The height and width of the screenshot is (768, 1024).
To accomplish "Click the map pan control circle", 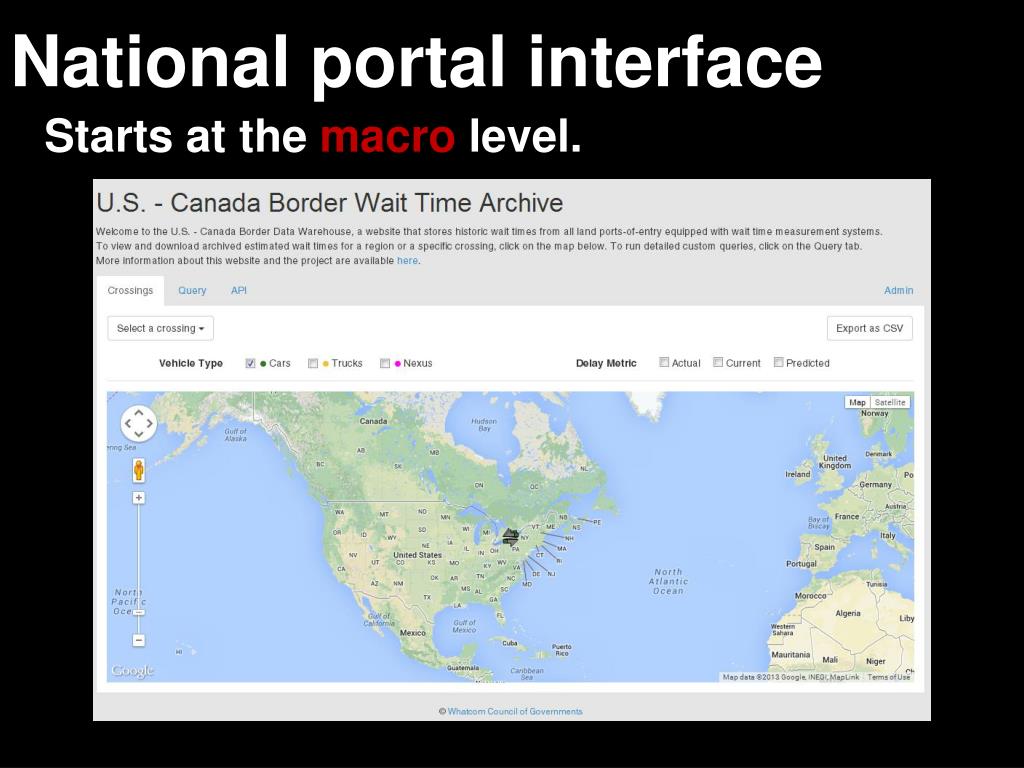I will (x=138, y=423).
